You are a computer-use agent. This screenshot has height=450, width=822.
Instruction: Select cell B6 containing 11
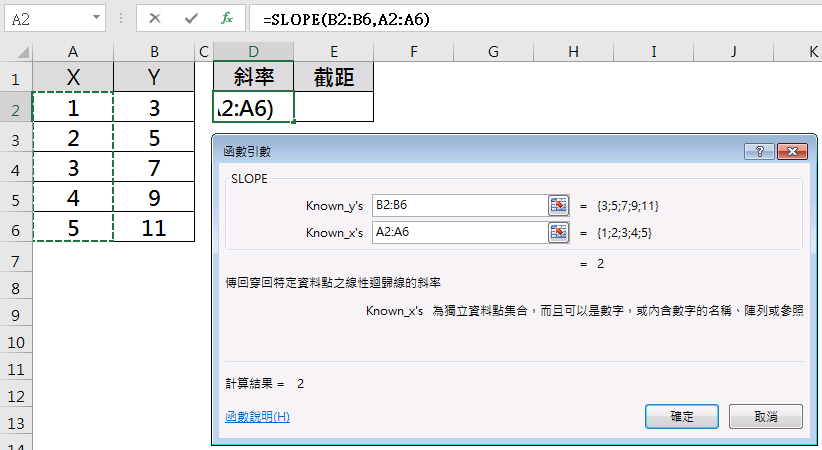[154, 227]
